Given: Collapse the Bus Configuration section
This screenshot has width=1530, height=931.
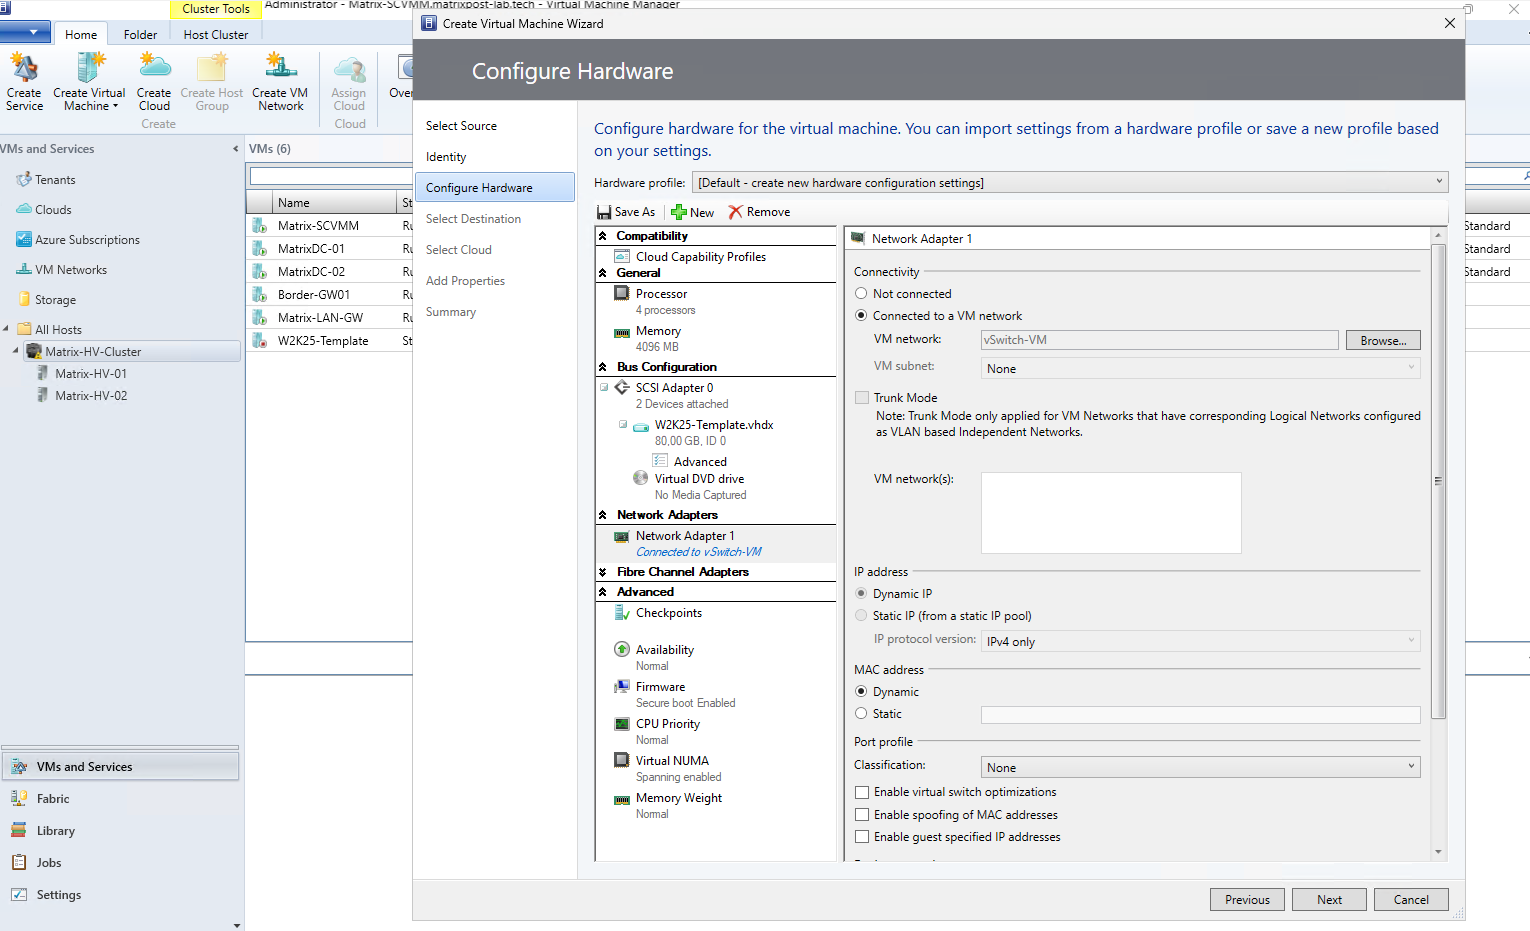Looking at the screenshot, I should (603, 367).
